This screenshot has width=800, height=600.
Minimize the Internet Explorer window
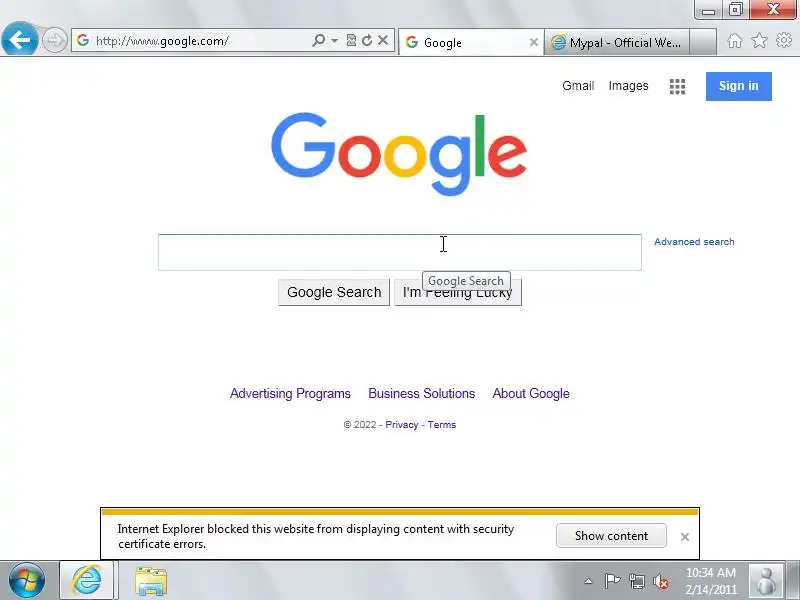[x=708, y=10]
